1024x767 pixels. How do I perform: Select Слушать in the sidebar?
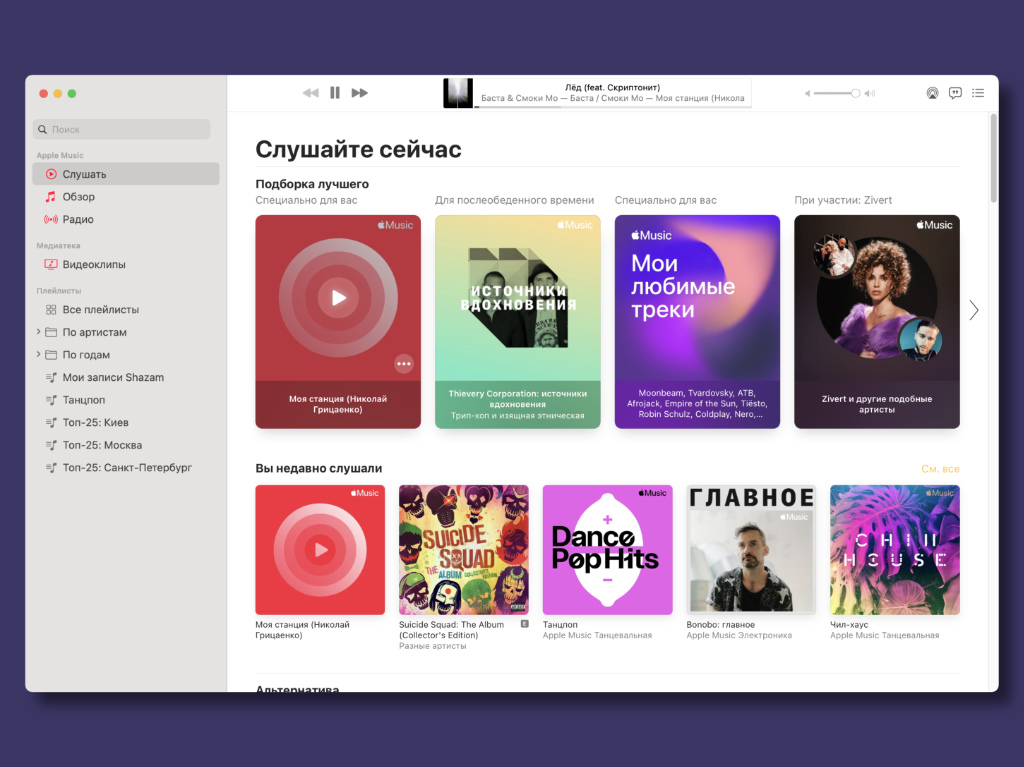(125, 174)
